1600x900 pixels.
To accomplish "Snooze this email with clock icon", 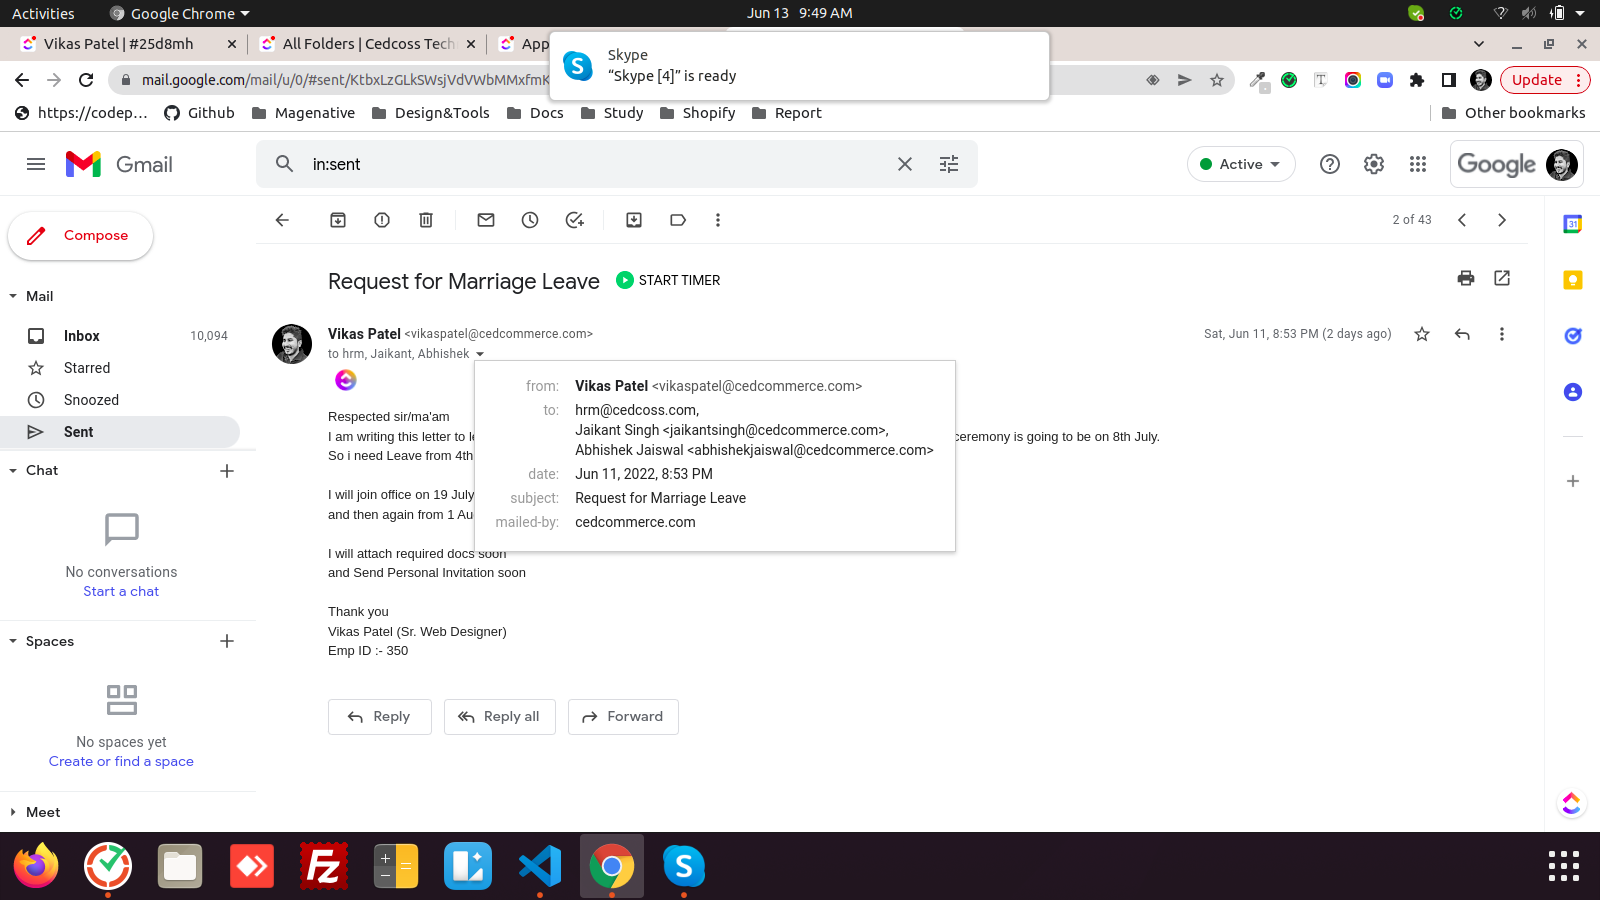I will click(530, 220).
